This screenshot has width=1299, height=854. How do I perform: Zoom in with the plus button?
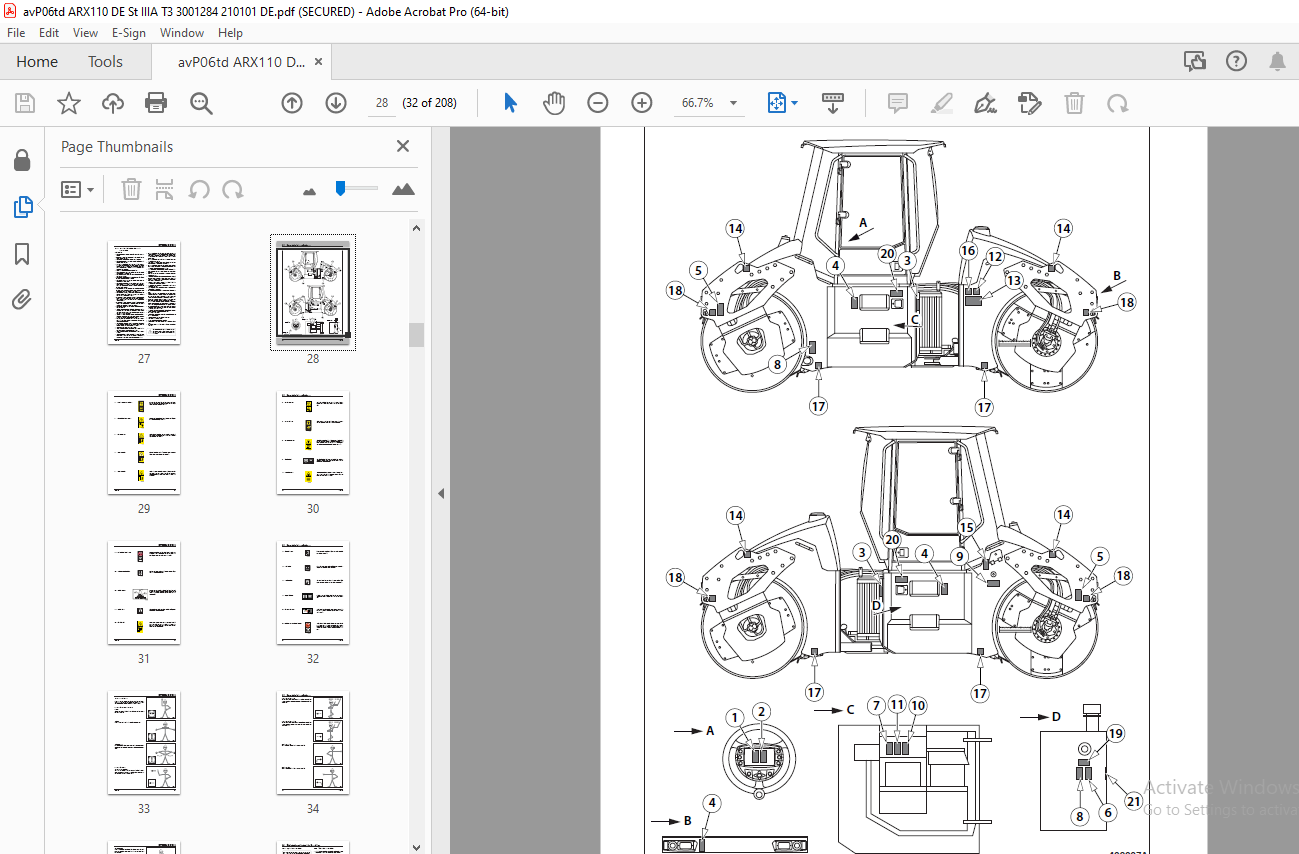[x=642, y=103]
